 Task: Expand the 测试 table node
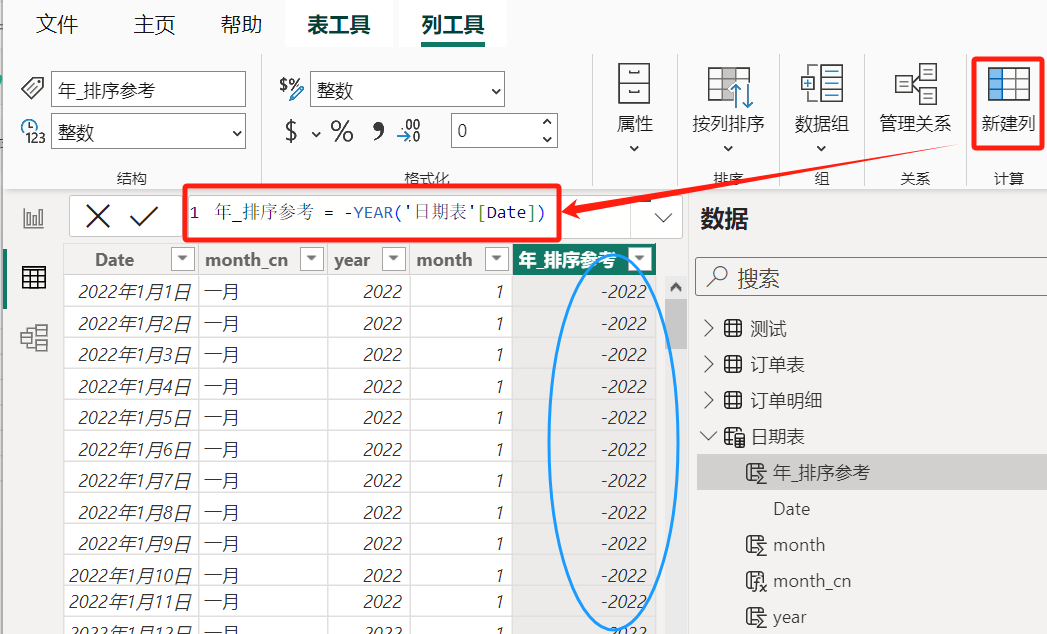point(708,328)
